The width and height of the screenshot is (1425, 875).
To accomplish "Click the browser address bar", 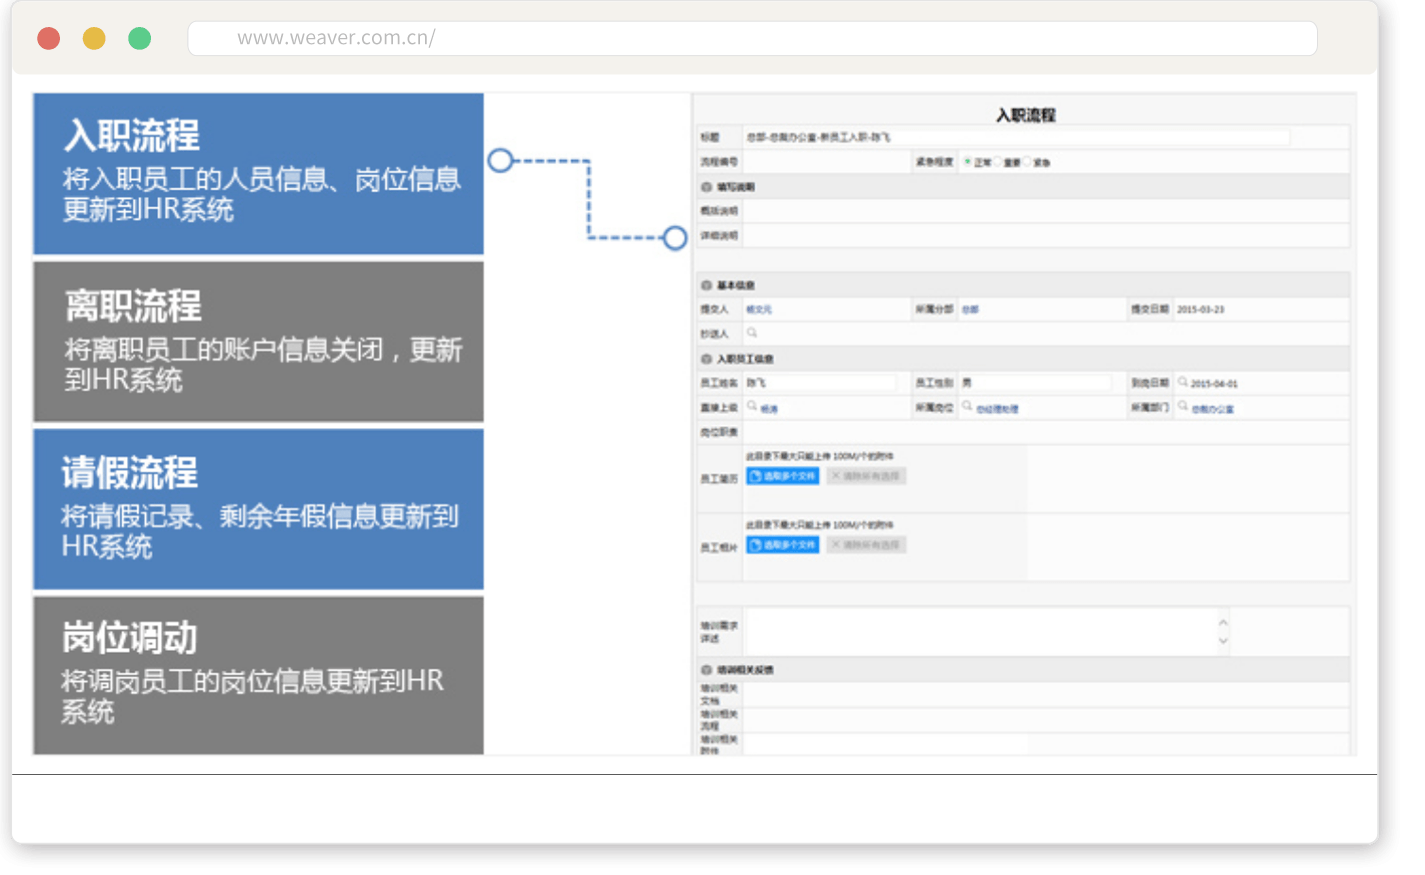I will tap(752, 38).
